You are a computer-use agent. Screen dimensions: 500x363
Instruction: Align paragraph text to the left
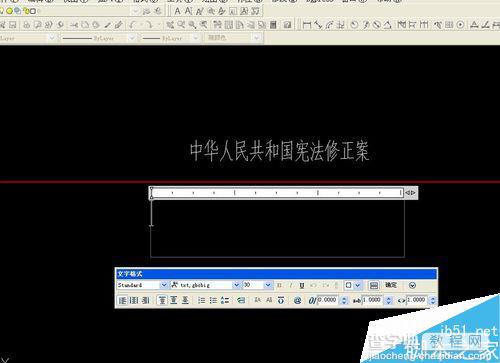click(x=122, y=300)
